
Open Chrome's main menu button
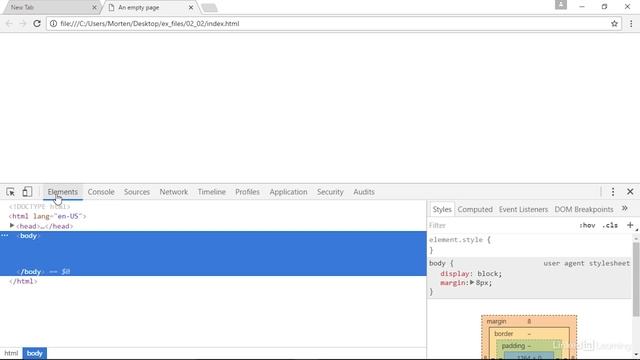[631, 24]
